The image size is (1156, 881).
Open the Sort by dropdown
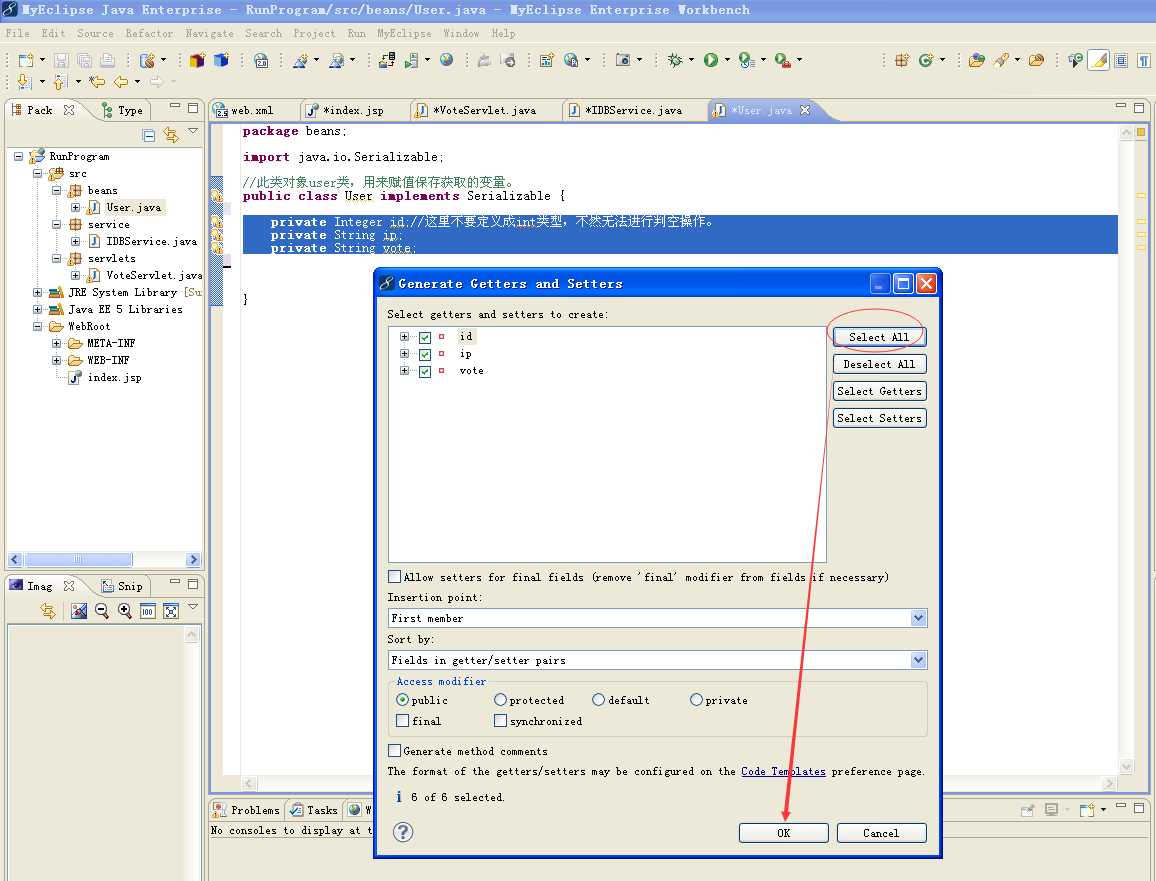point(918,660)
